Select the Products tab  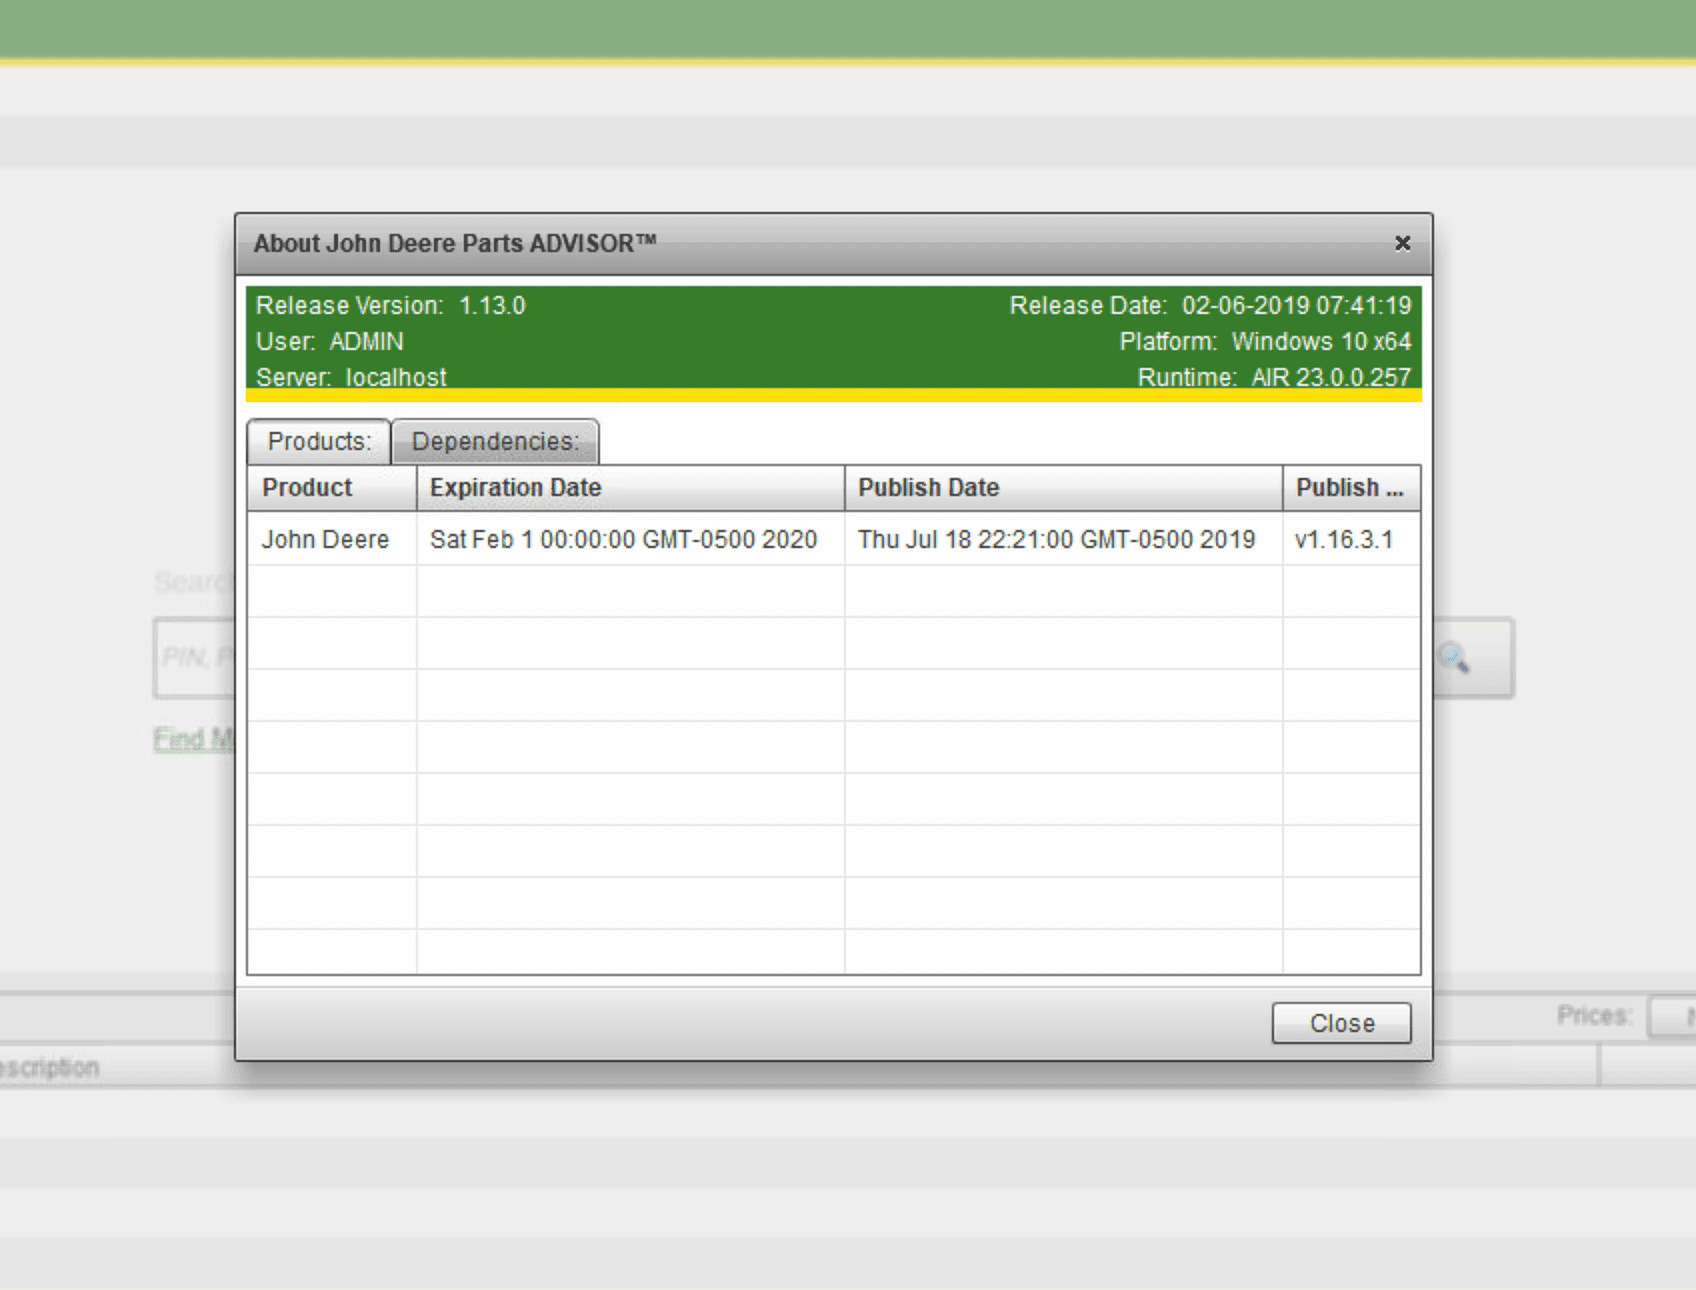tap(319, 441)
